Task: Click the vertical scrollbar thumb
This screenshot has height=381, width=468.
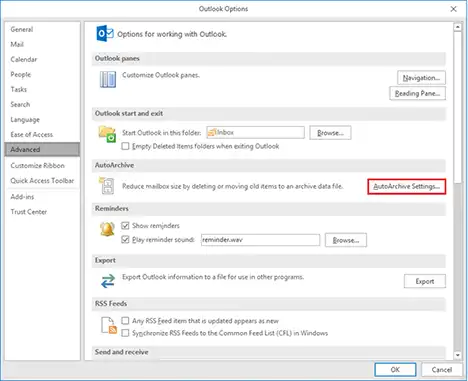Action: point(457,107)
